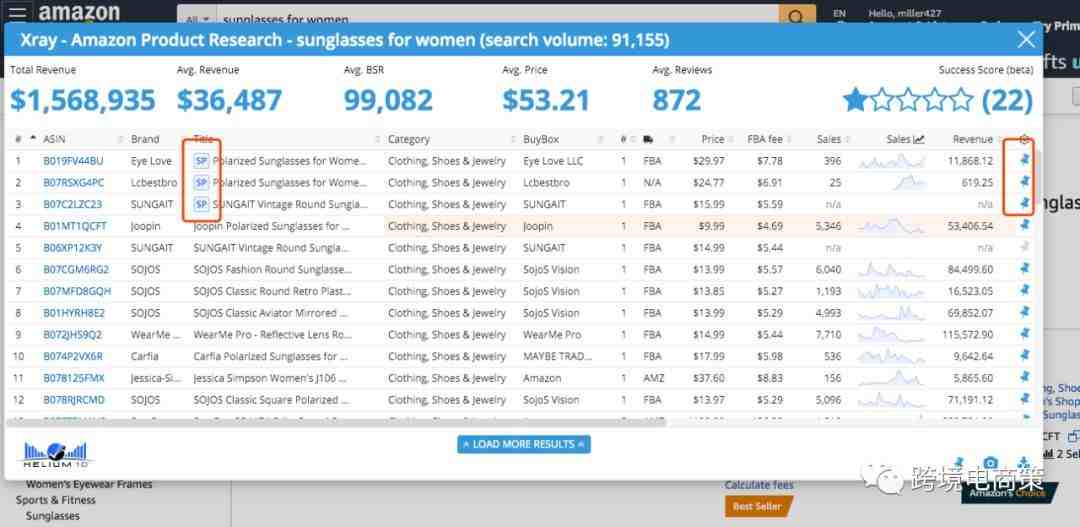The height and width of the screenshot is (527, 1080).
Task: Click Best Seller badge
Action: point(756,506)
